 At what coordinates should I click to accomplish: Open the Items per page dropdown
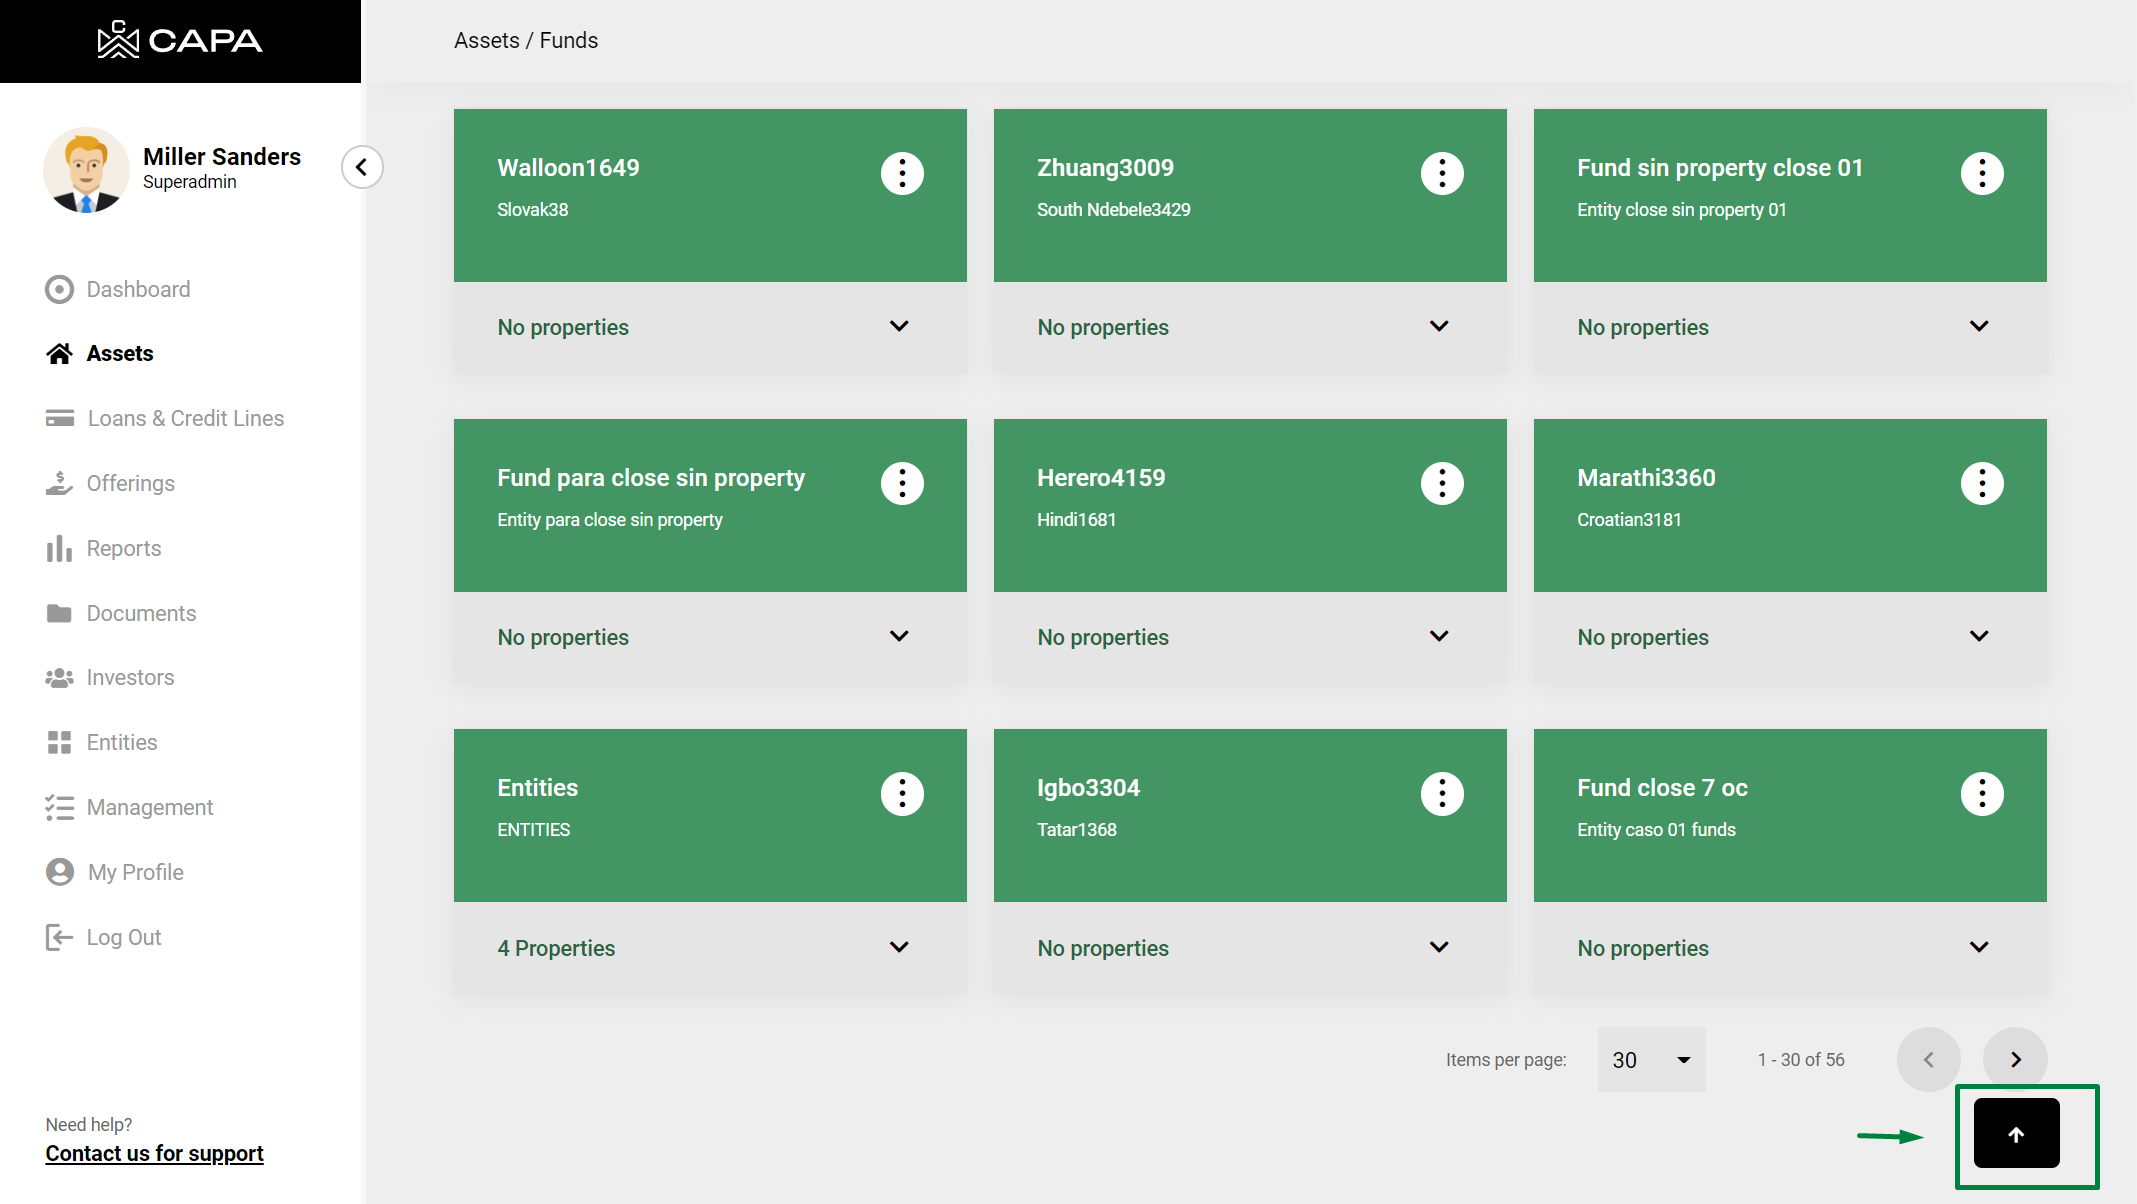tap(1651, 1059)
